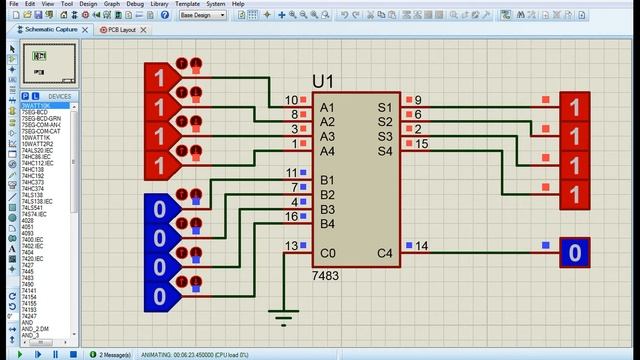Open an existing project folder
The height and width of the screenshot is (360, 640).
27,15
